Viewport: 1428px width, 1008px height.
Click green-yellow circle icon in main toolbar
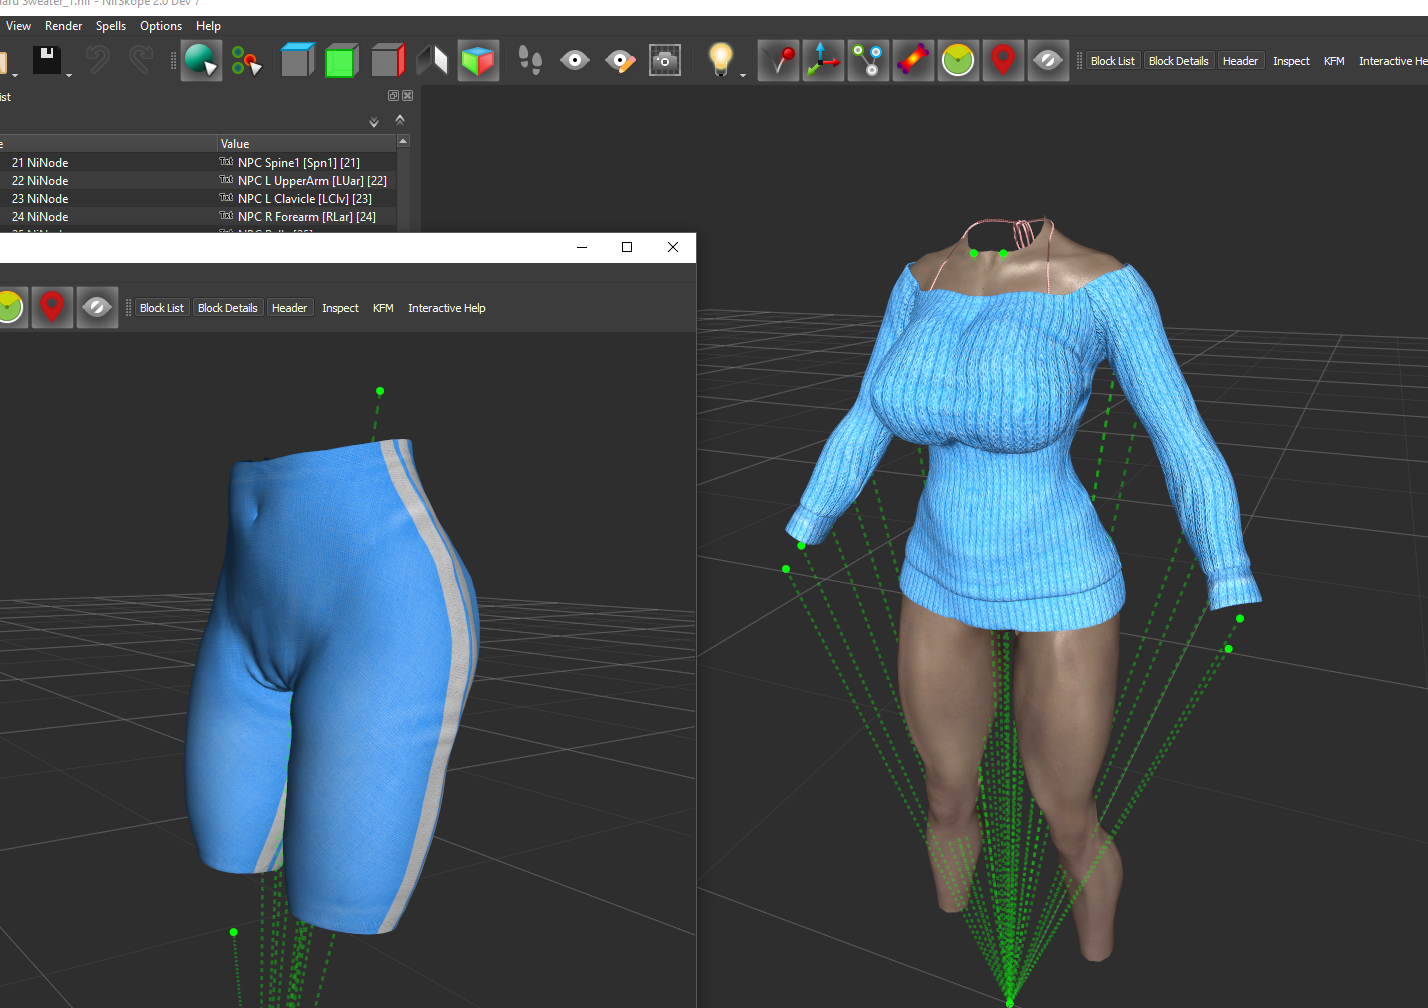click(x=958, y=61)
